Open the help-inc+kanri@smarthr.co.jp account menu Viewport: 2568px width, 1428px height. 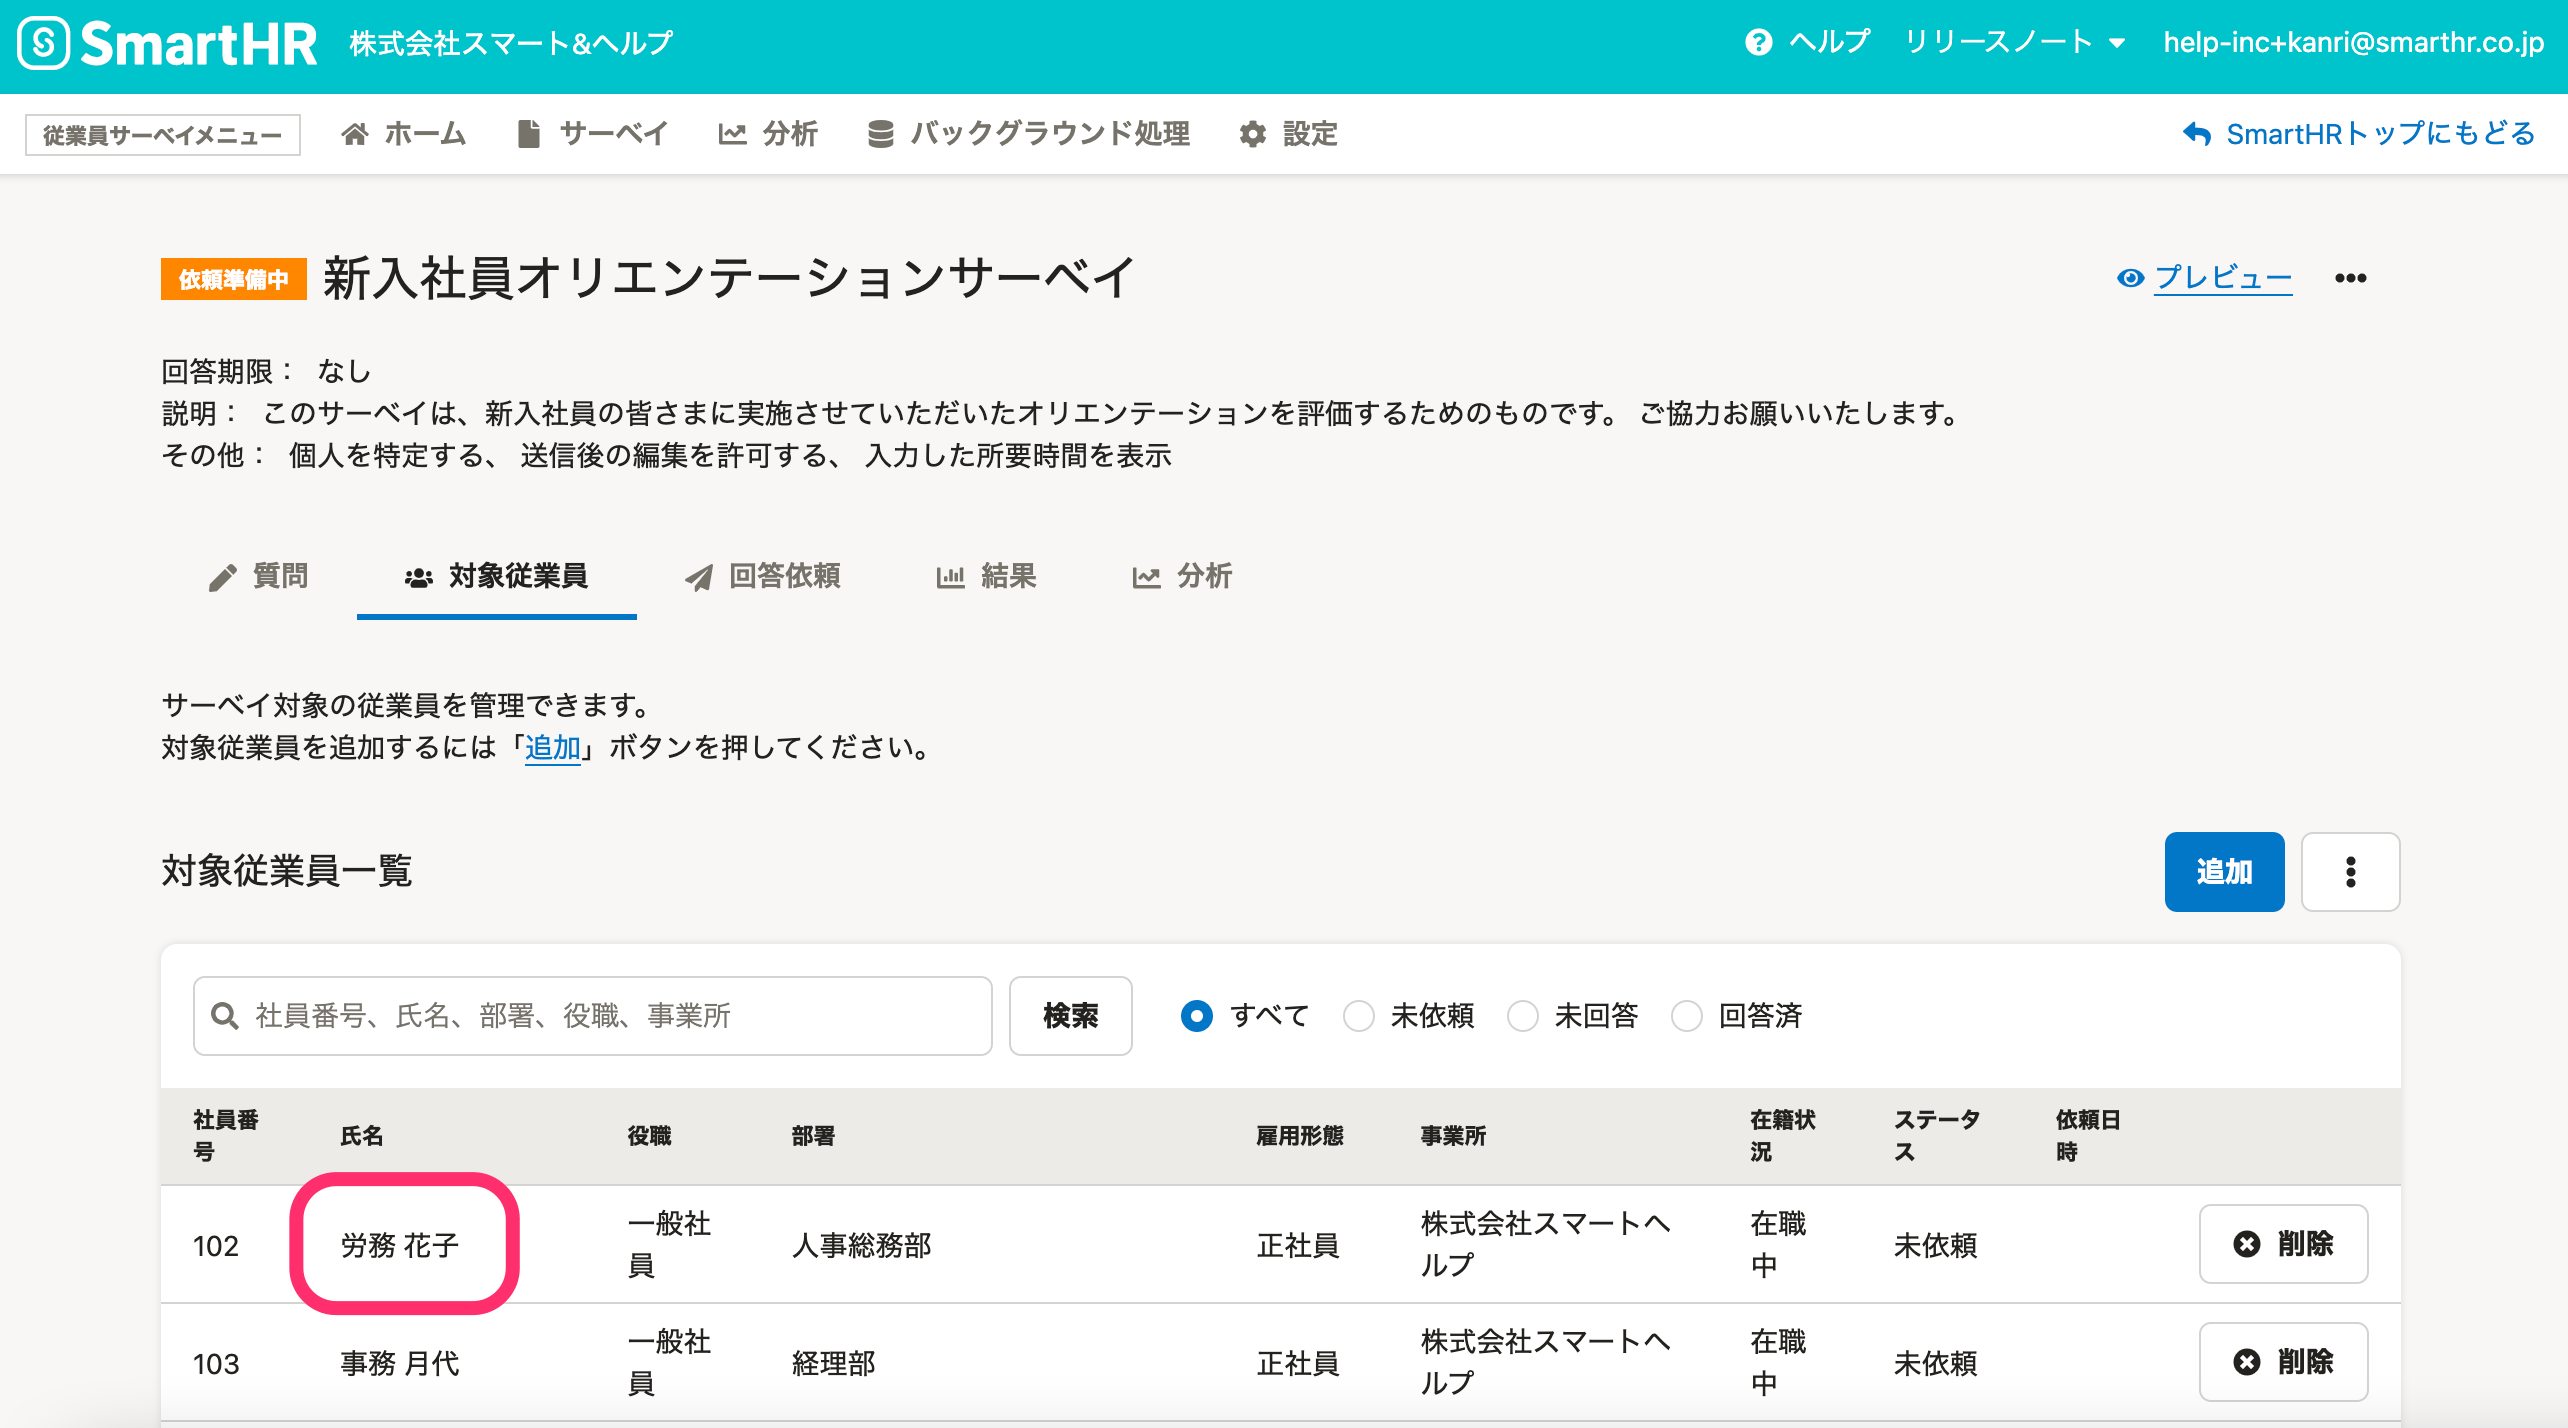tap(2353, 42)
